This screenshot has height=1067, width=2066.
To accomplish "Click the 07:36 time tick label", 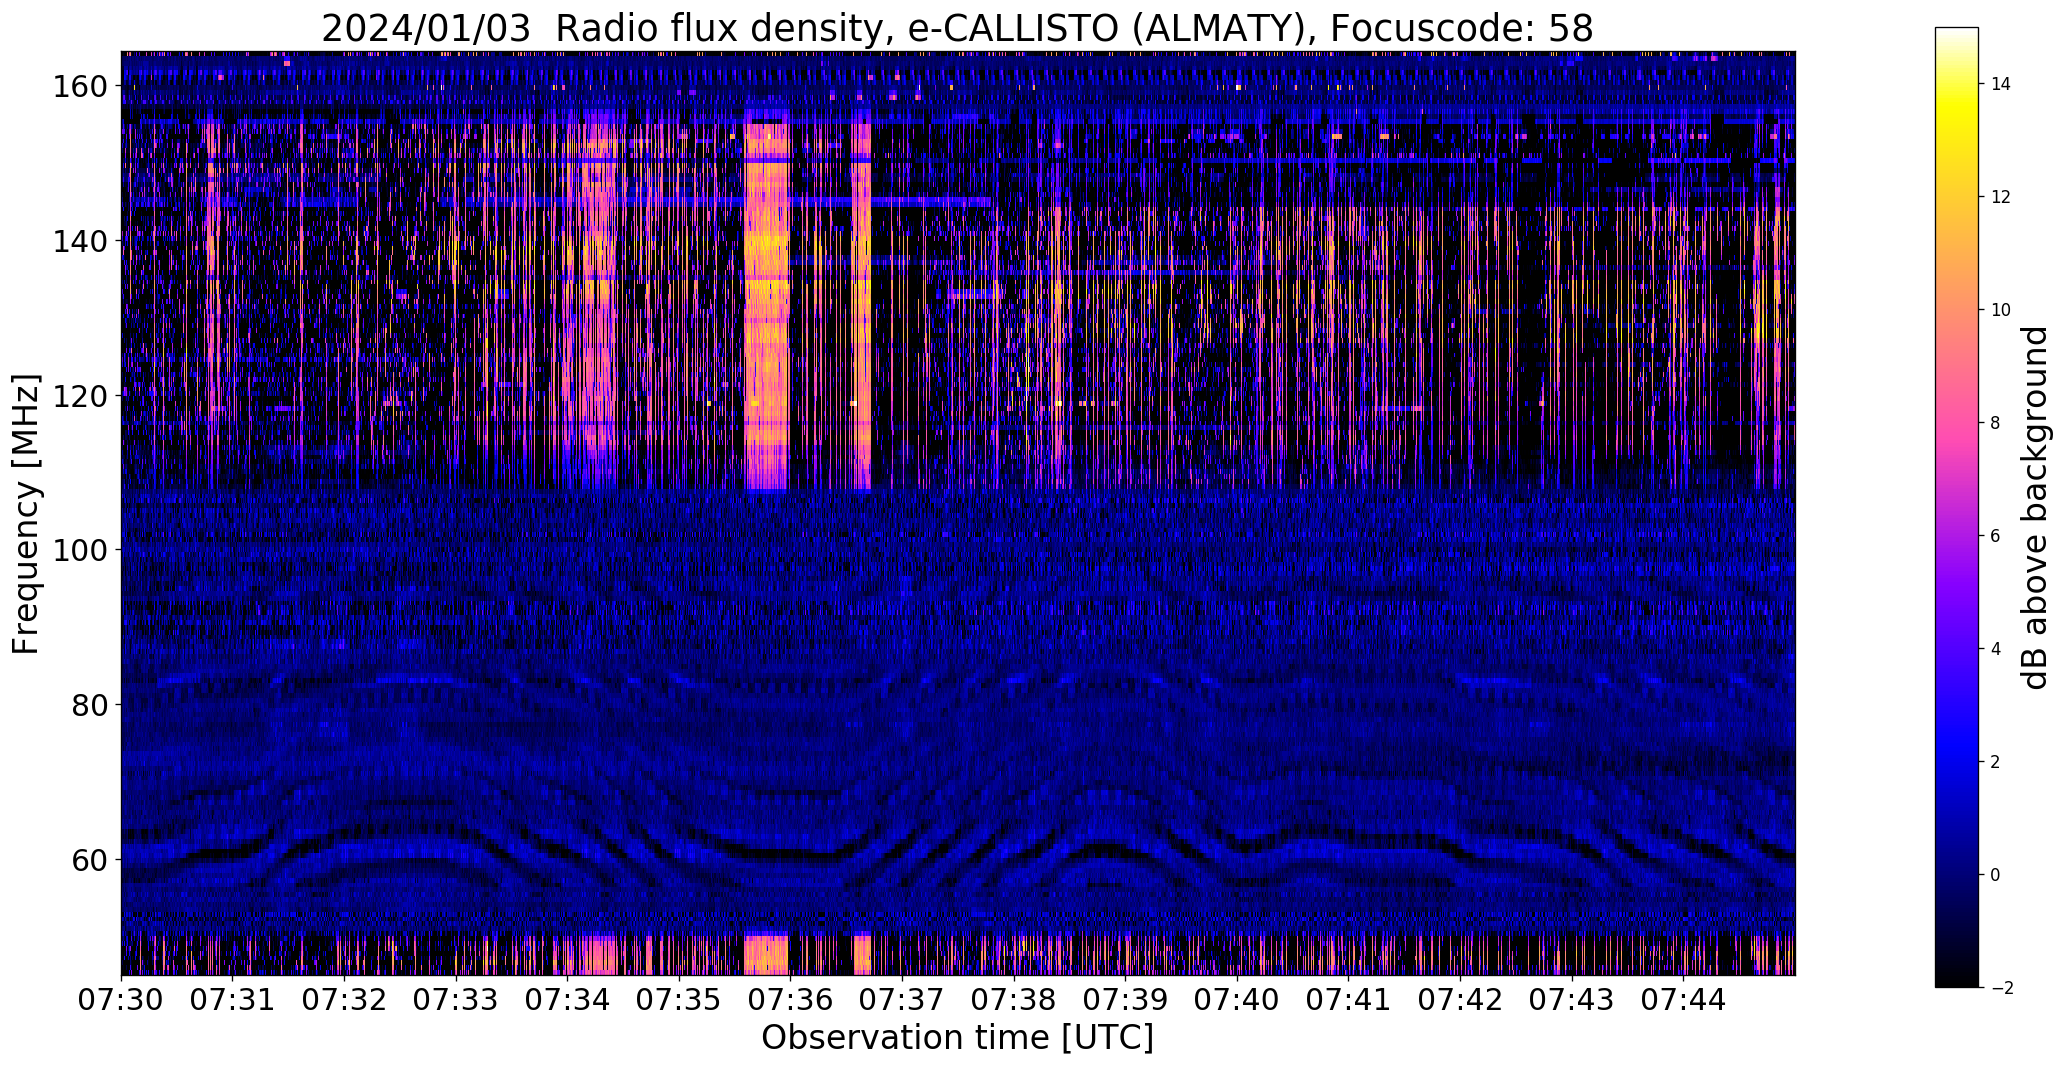I will point(790,999).
